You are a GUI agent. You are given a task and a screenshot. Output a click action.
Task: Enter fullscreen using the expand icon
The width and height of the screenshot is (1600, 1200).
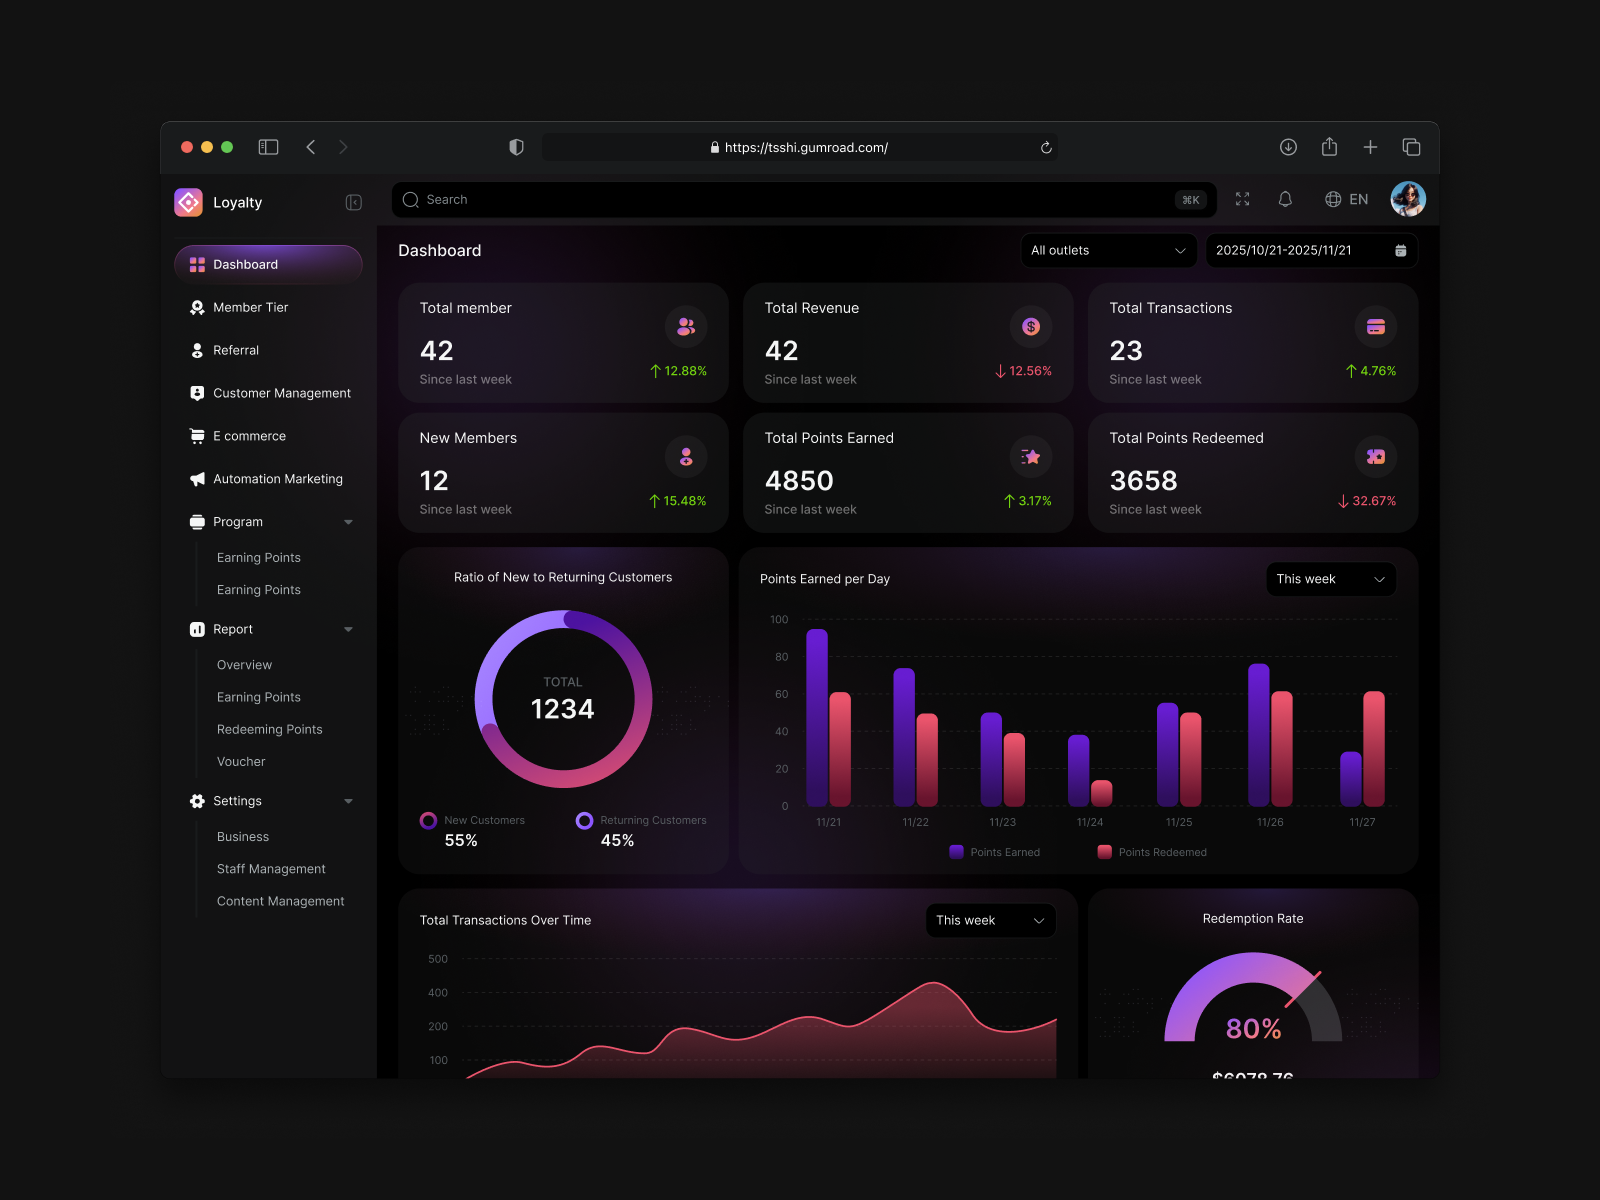coord(1242,199)
